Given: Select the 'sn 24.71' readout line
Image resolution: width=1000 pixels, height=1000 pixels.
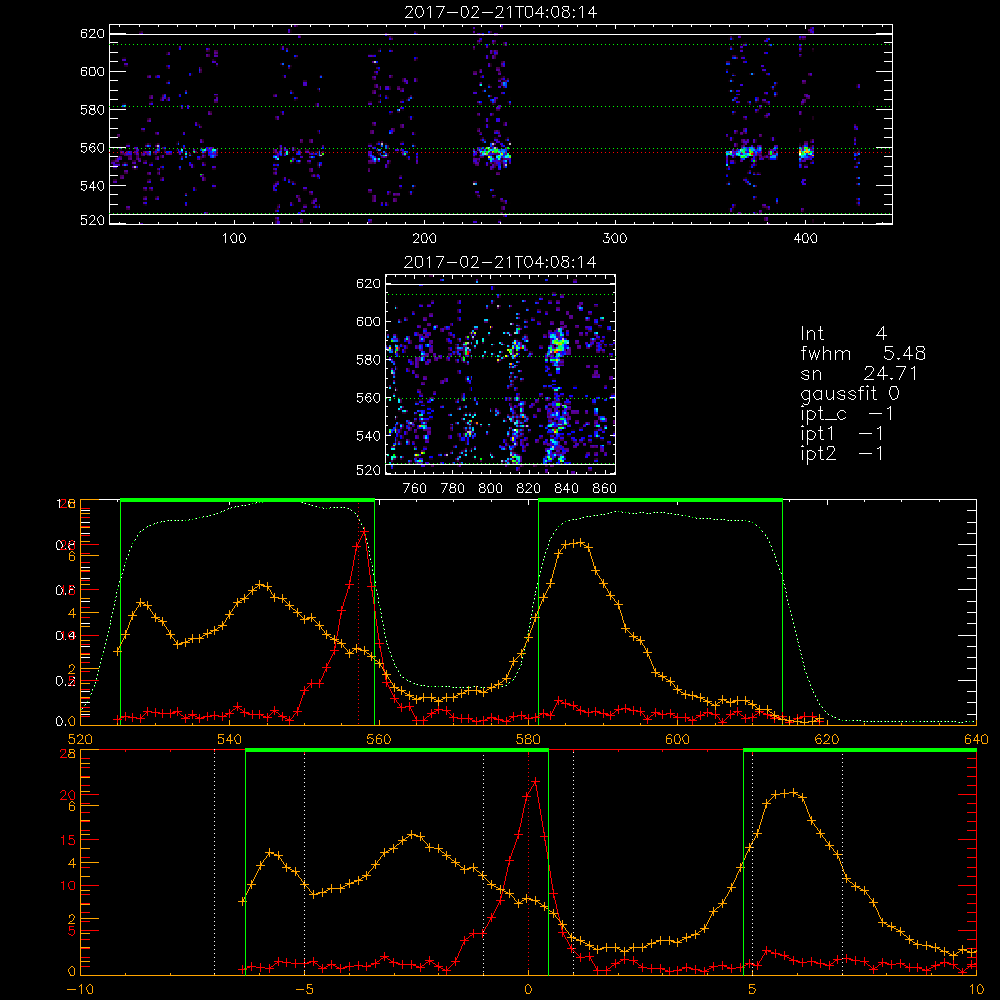Looking at the screenshot, I should [x=859, y=374].
